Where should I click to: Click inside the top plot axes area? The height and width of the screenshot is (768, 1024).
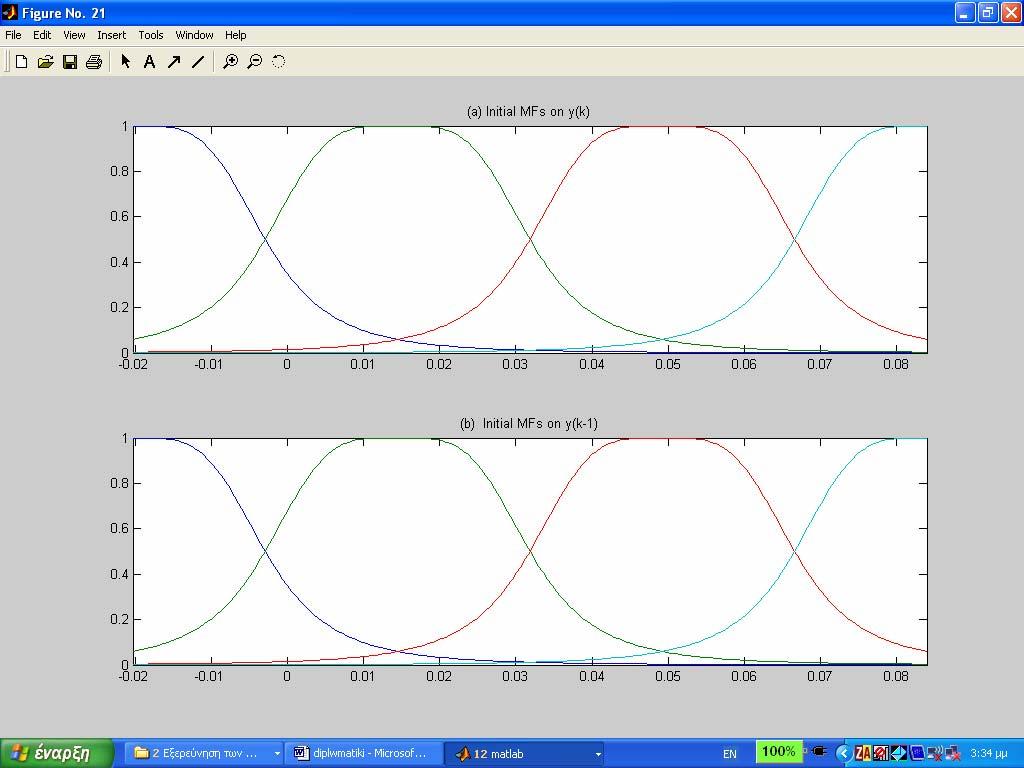(x=530, y=239)
